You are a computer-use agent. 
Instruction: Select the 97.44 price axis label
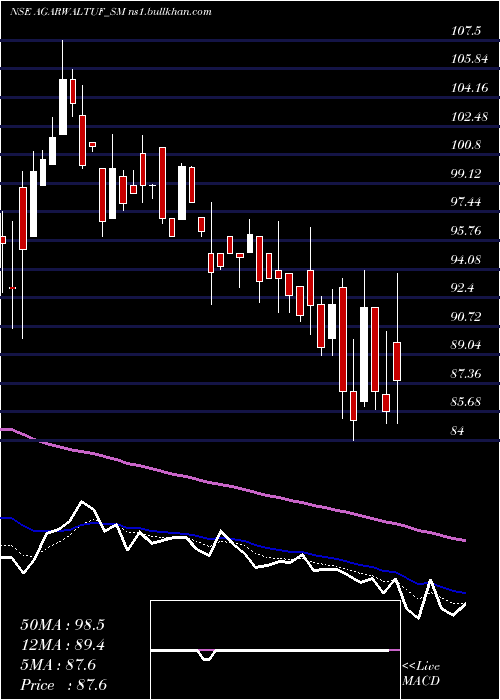coord(466,202)
